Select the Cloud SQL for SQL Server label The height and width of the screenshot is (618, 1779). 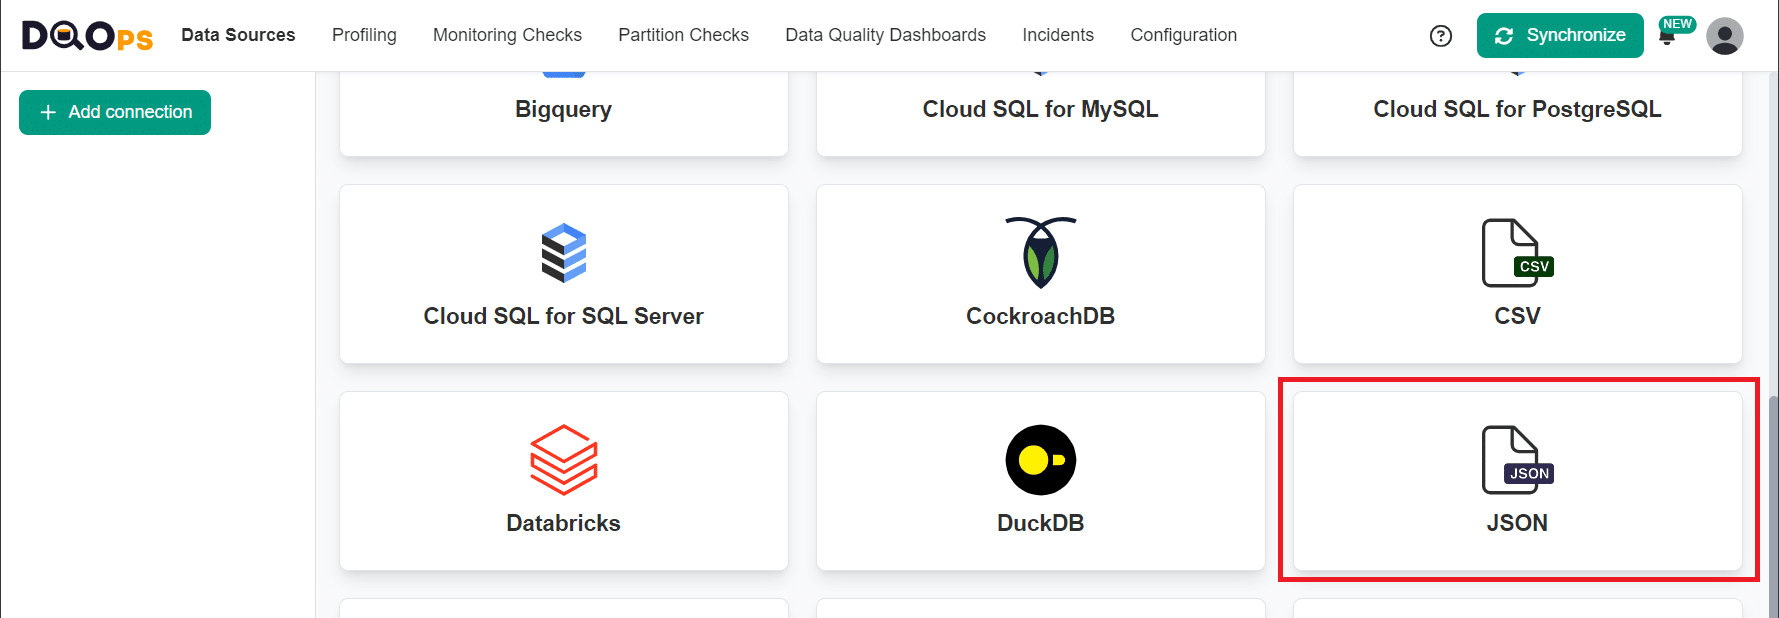[563, 316]
